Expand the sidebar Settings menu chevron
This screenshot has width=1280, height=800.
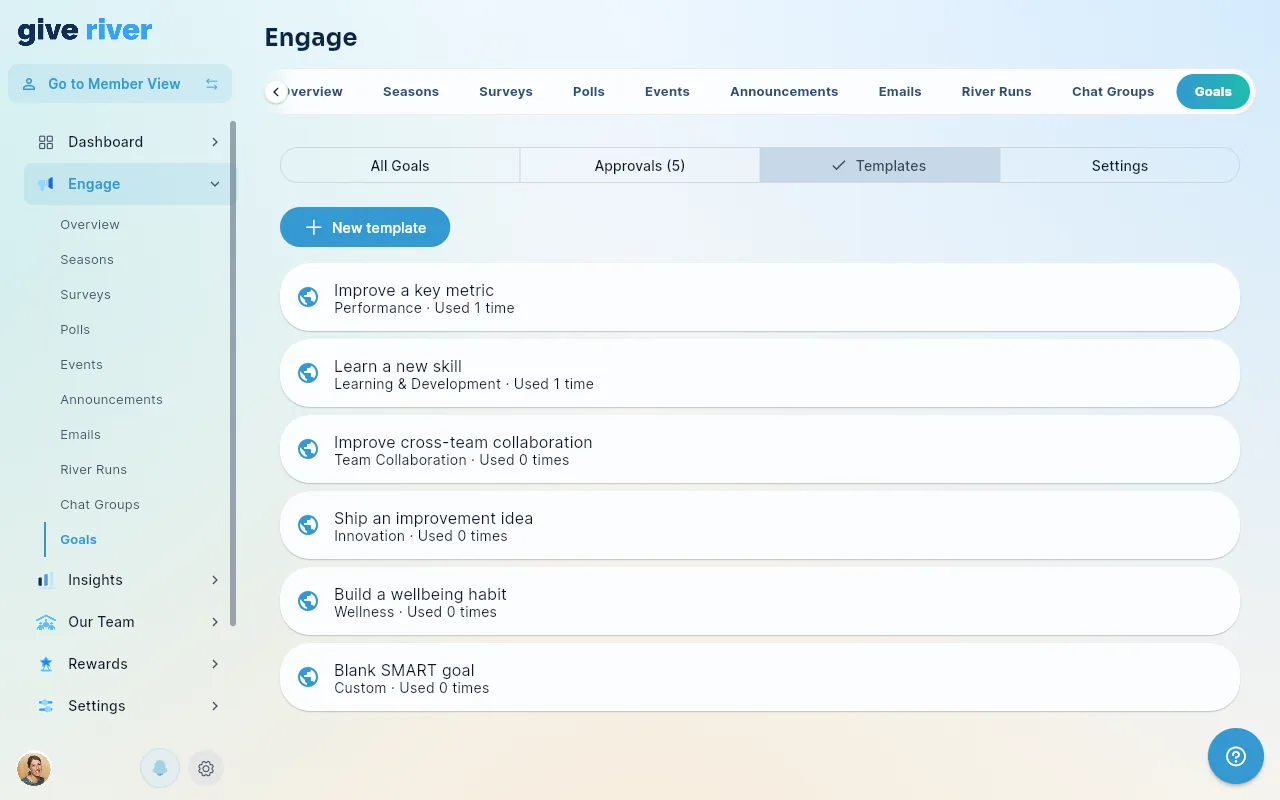pos(215,706)
